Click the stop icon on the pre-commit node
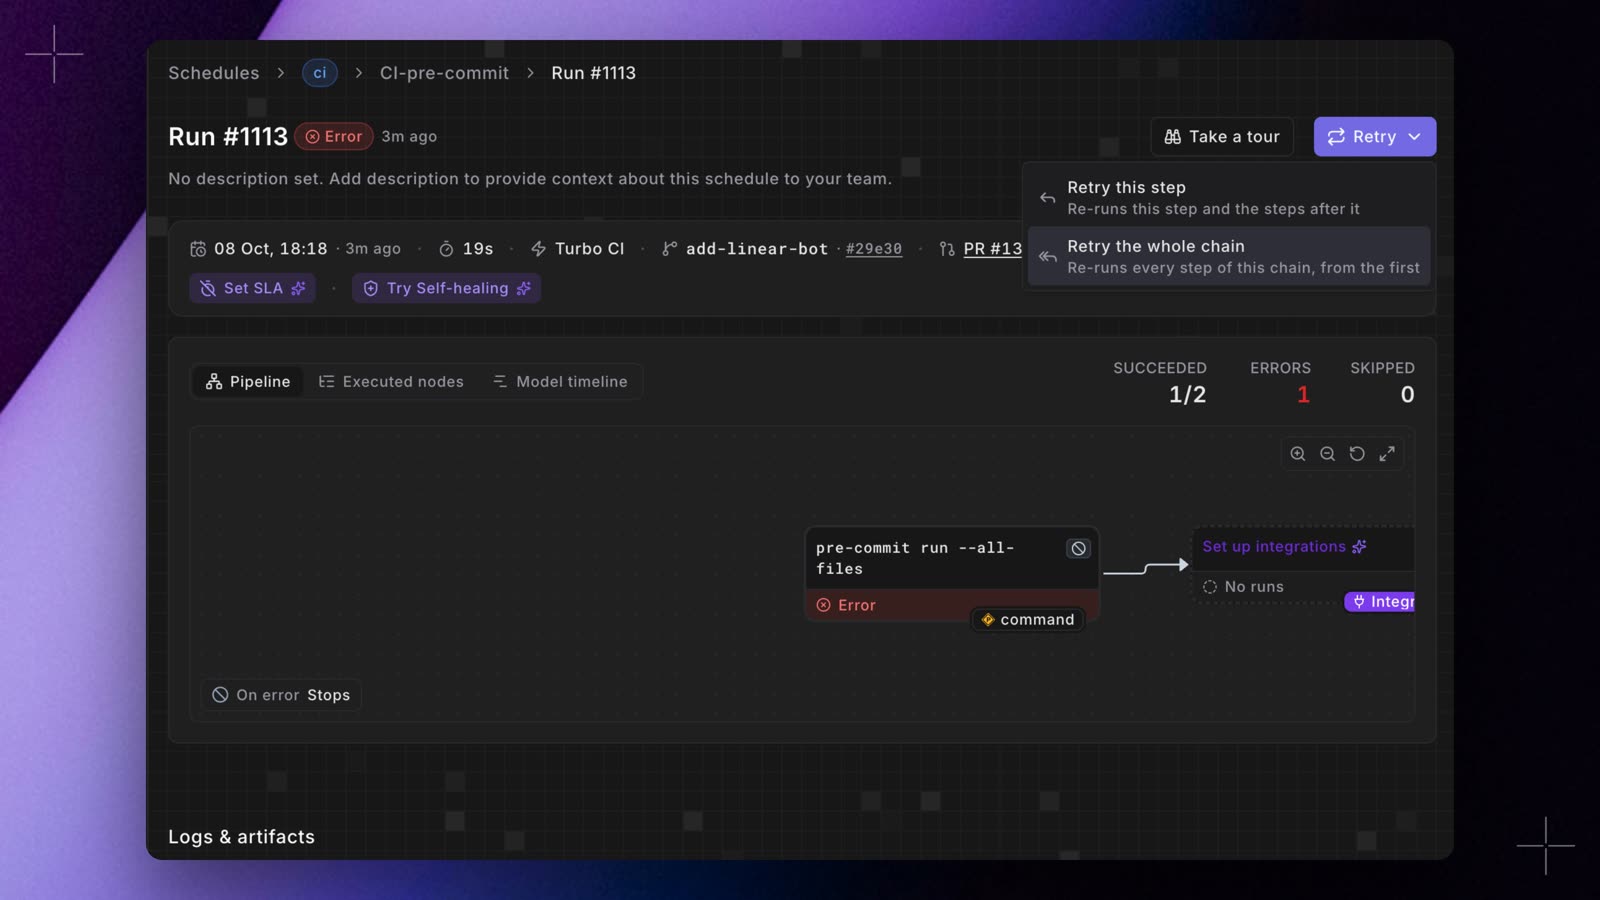The height and width of the screenshot is (900, 1600). coord(1078,549)
